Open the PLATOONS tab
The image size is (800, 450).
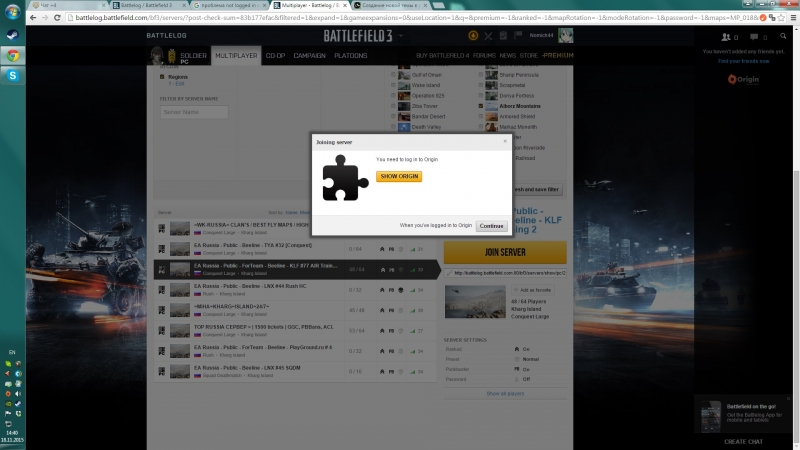tap(351, 56)
